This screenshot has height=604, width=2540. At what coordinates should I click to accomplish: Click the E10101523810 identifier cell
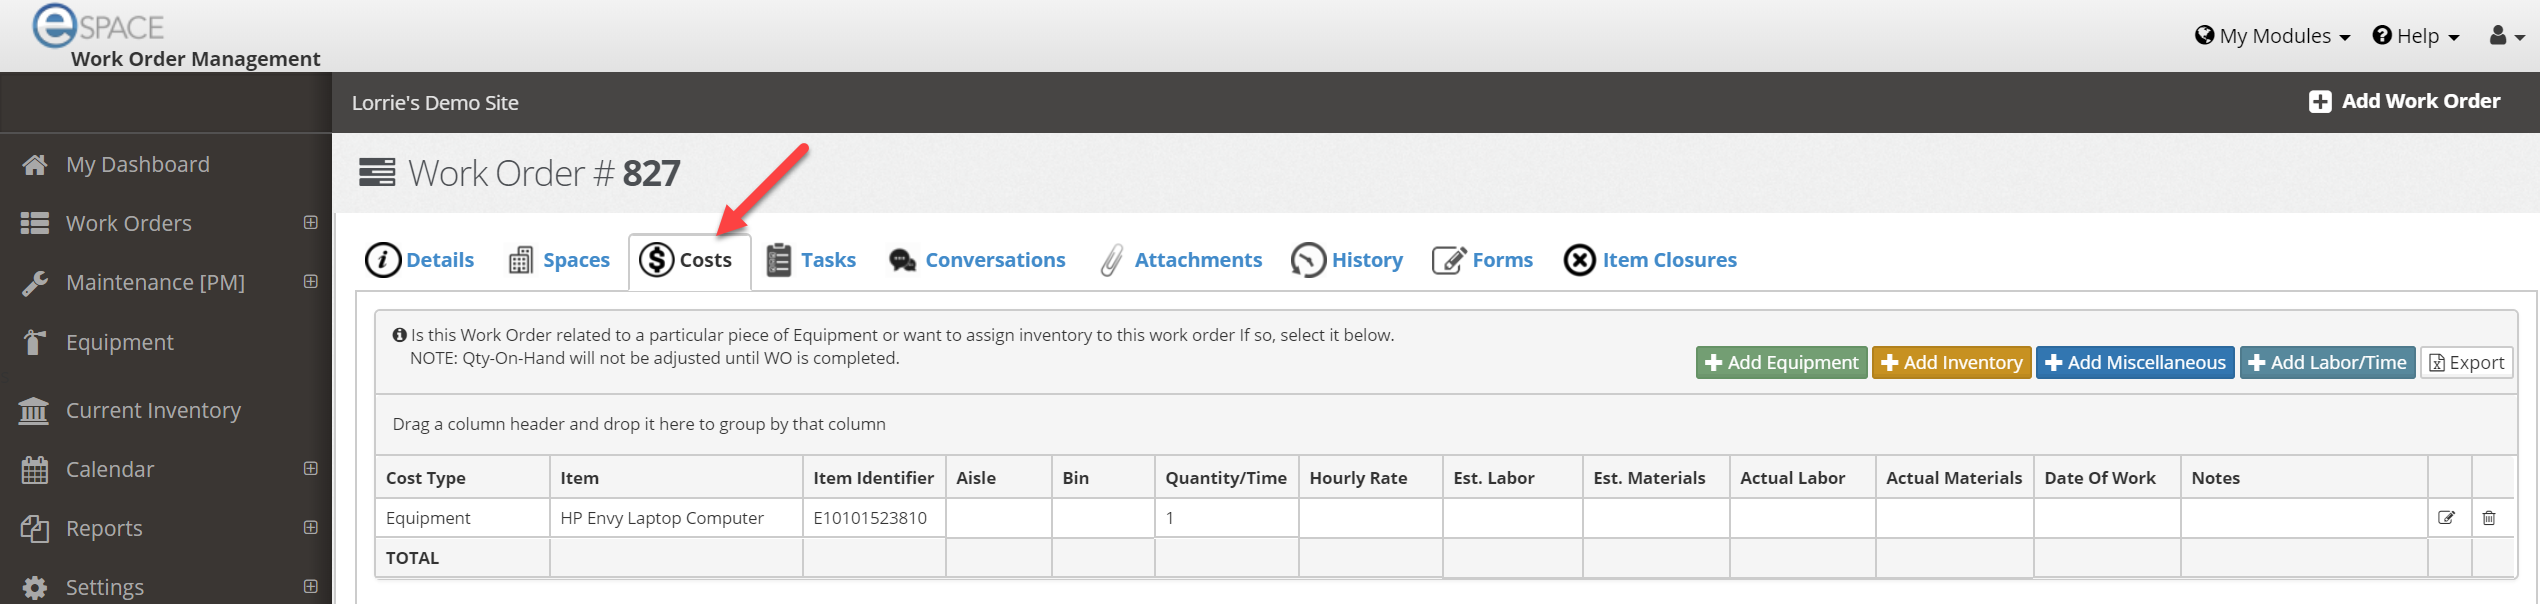[x=874, y=518]
